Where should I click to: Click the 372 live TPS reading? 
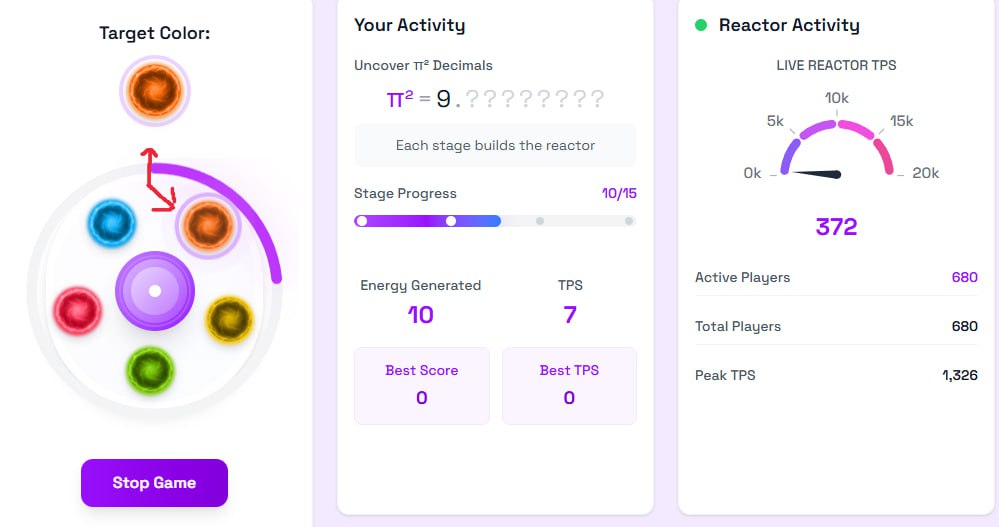pyautogui.click(x=836, y=227)
